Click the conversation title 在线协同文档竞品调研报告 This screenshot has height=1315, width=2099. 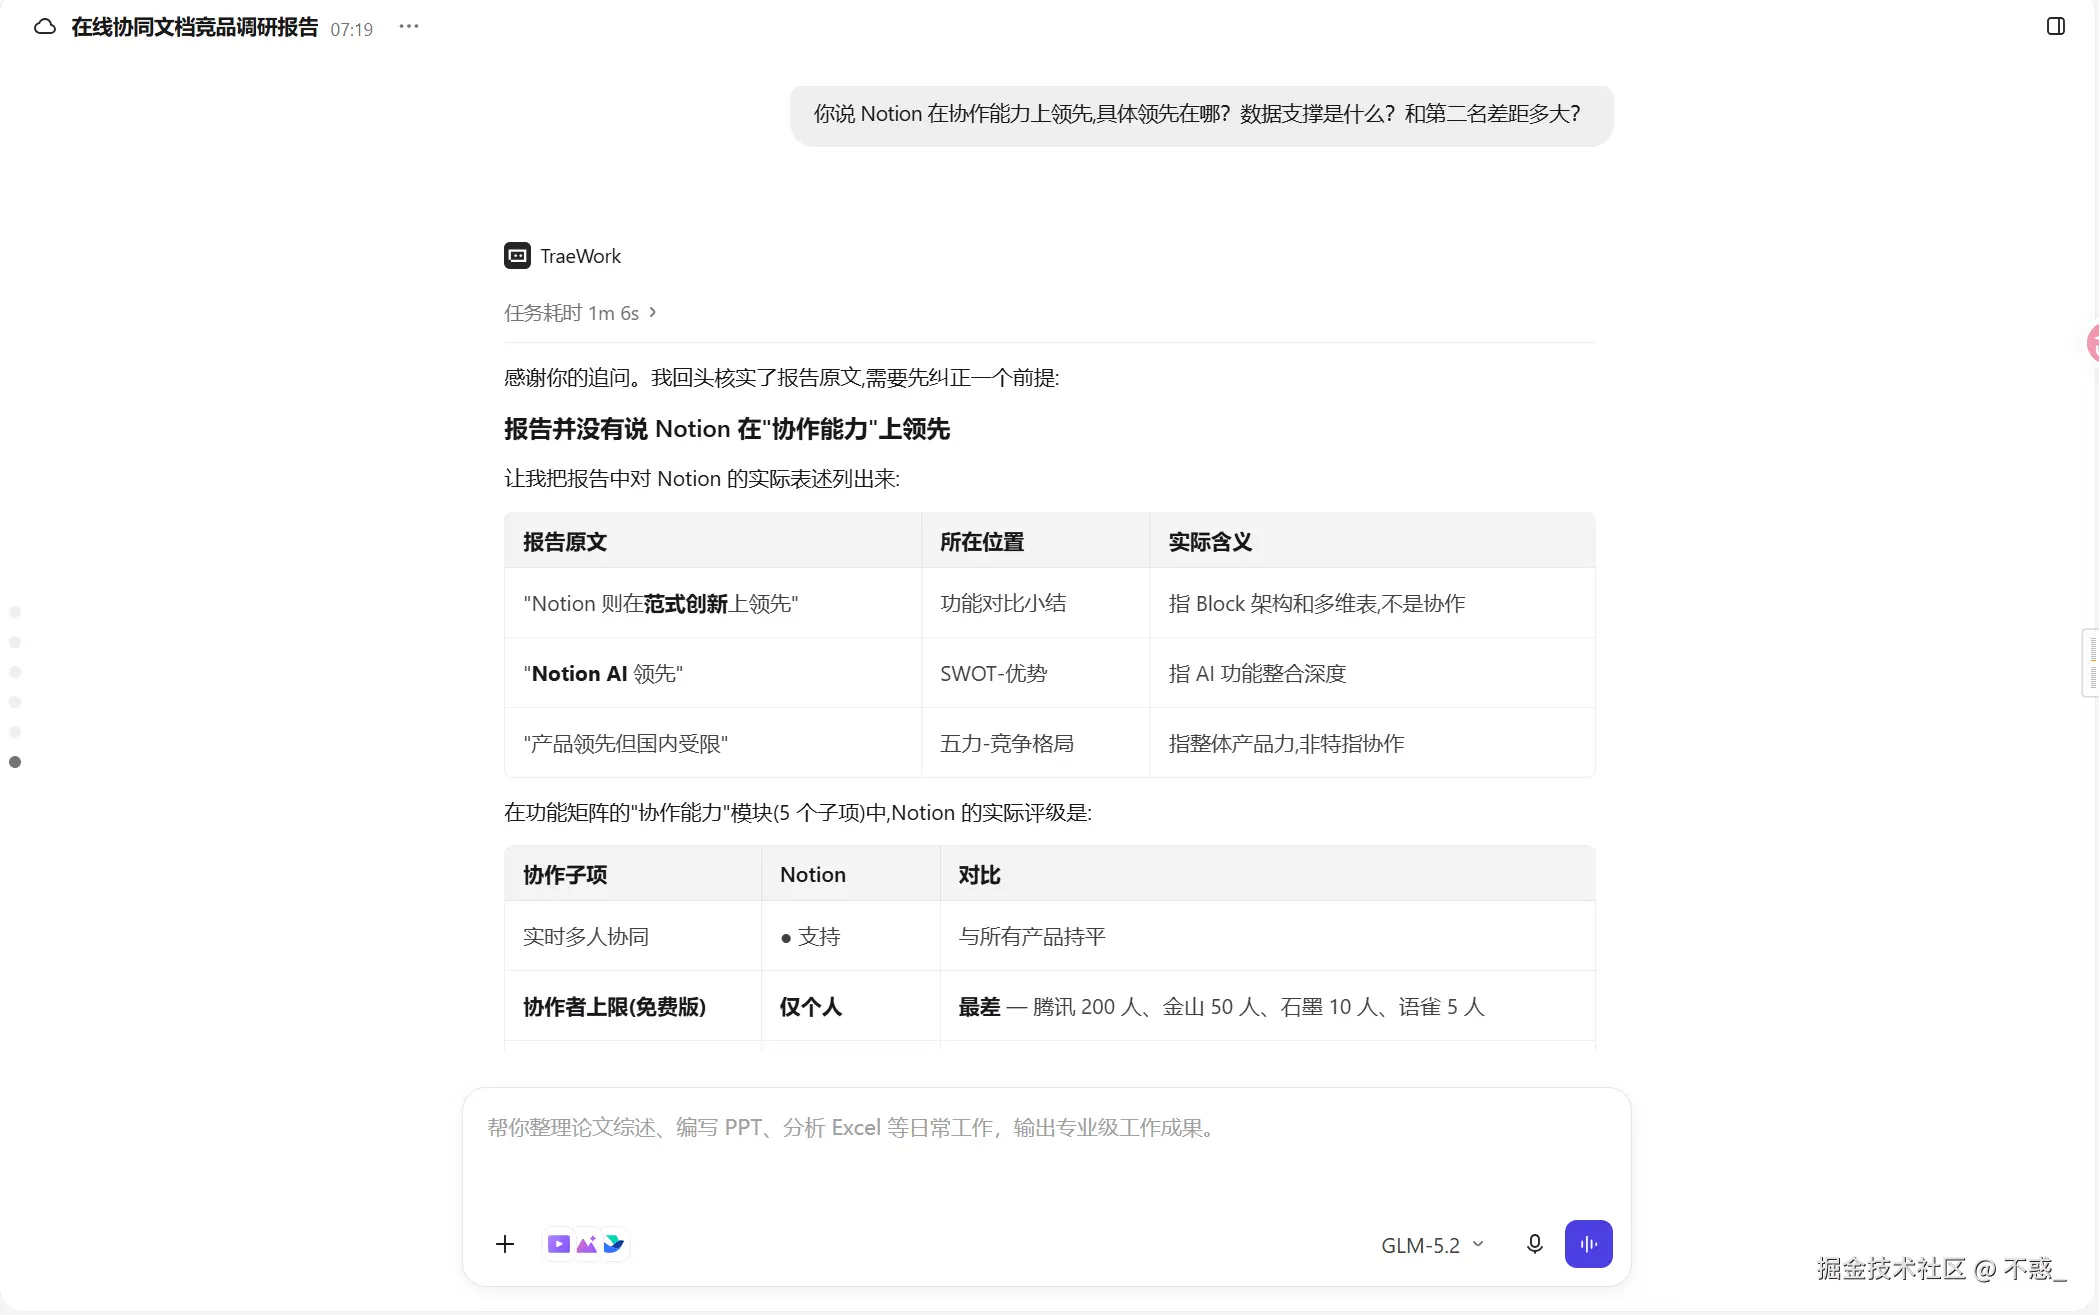[195, 27]
